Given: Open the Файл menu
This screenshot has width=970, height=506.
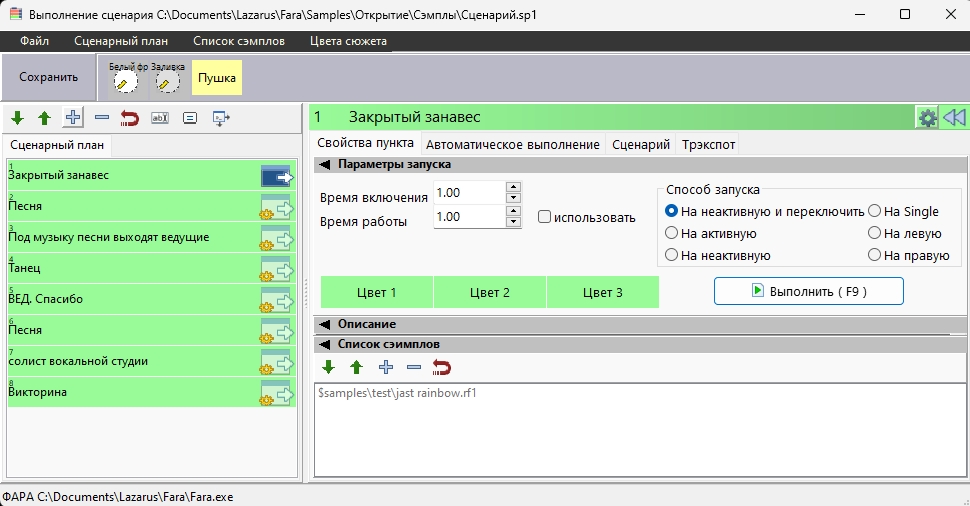Looking at the screenshot, I should (x=35, y=41).
